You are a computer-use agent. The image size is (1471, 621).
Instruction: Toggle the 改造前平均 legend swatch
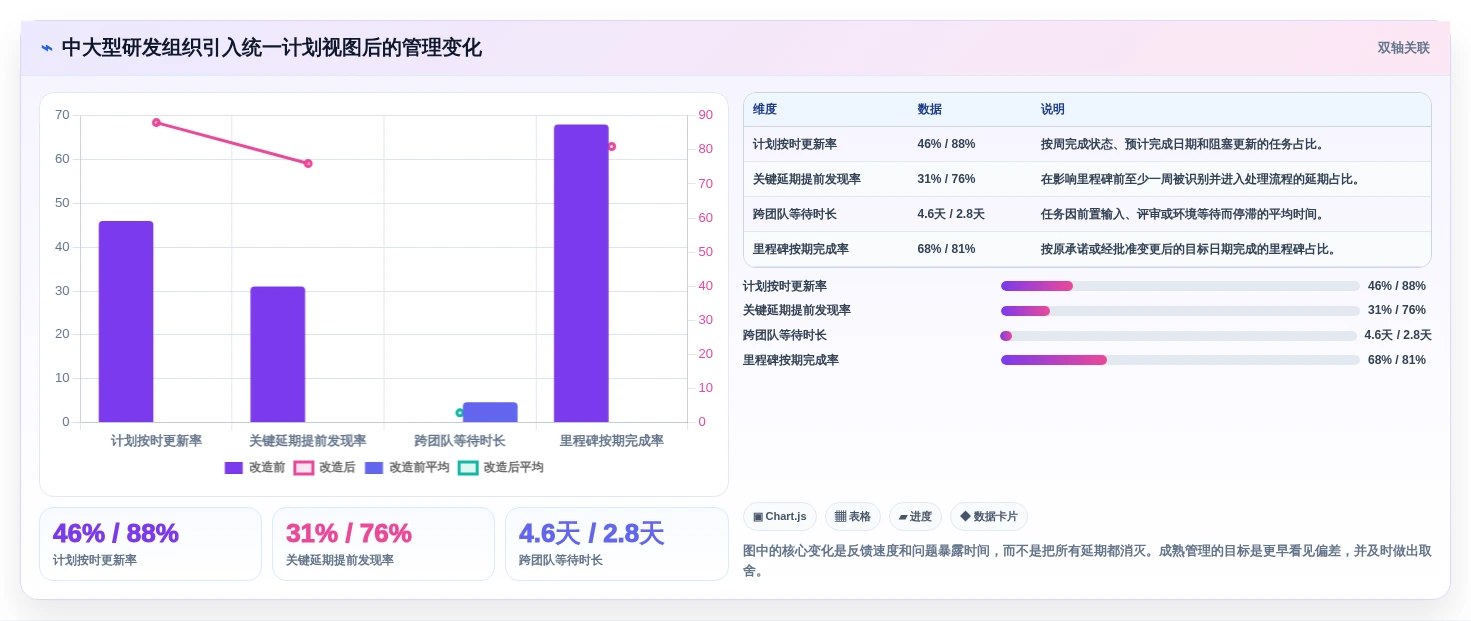tap(374, 468)
